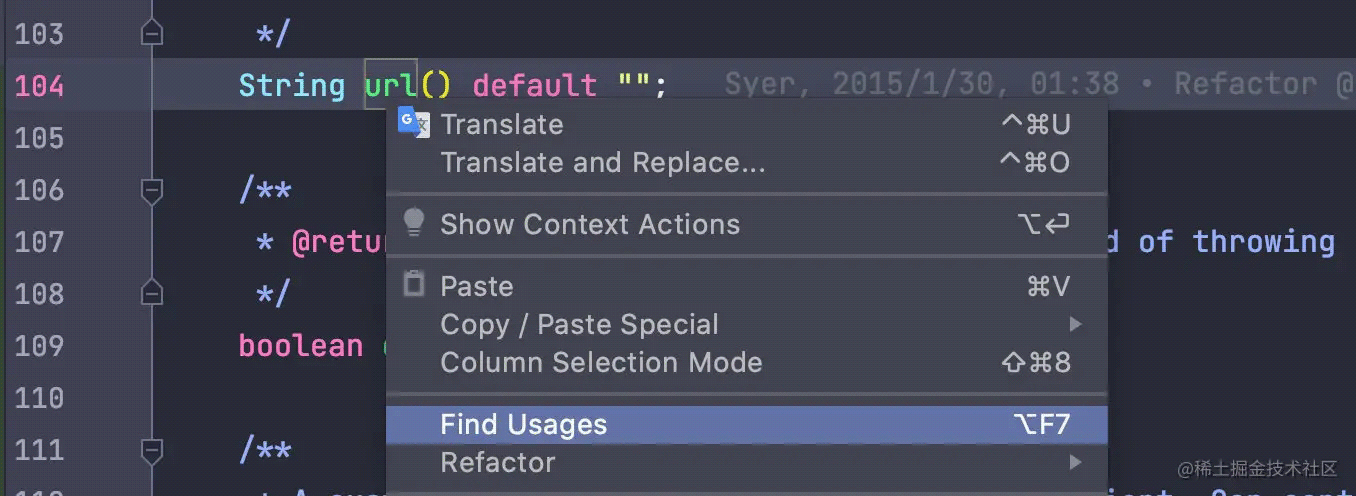The width and height of the screenshot is (1356, 496).
Task: Click the String keyword on line 104
Action: click(291, 85)
